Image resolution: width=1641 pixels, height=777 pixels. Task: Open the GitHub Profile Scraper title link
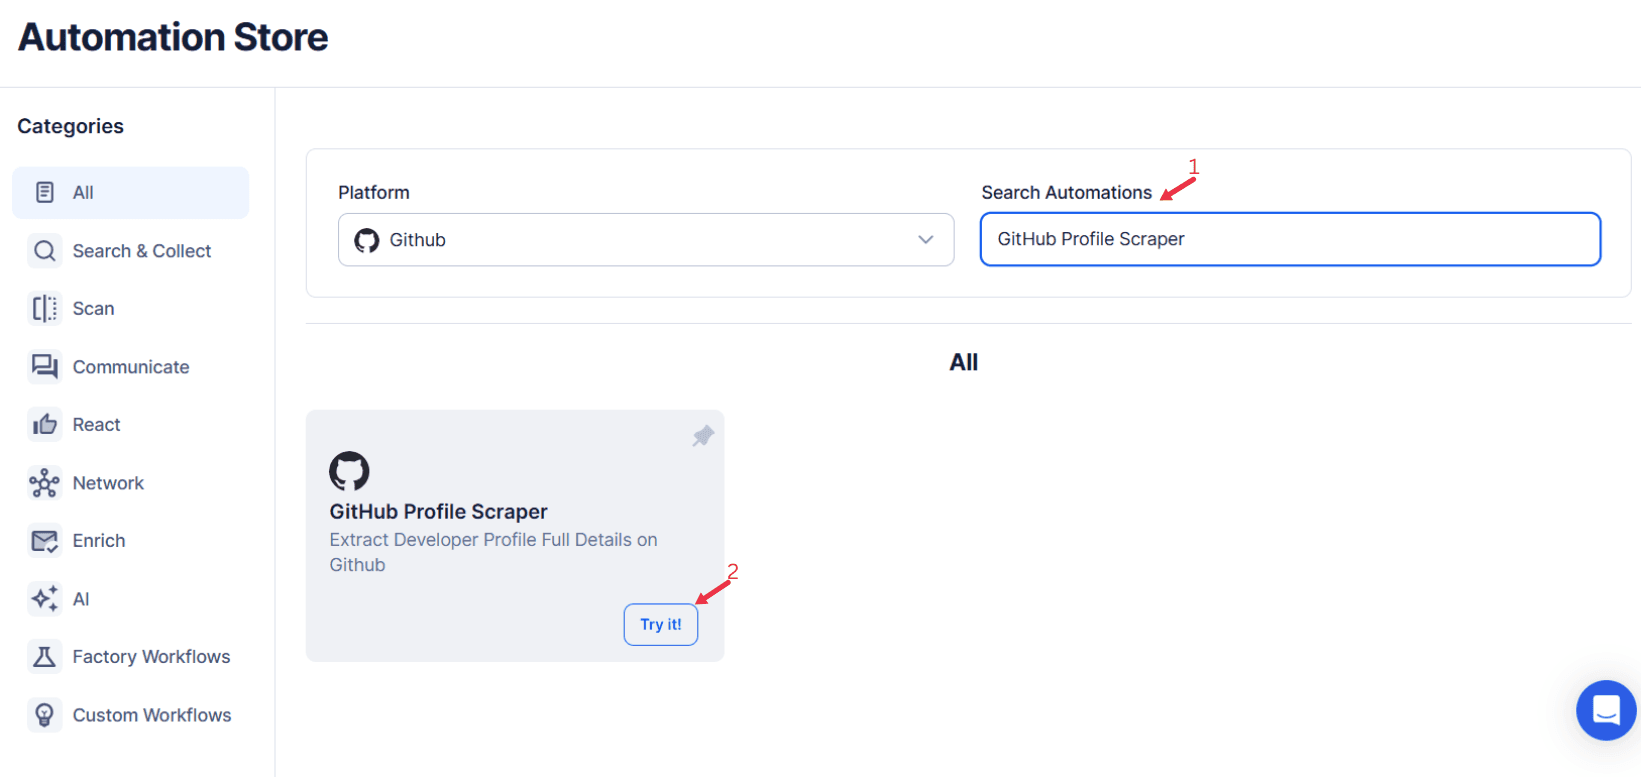click(x=438, y=511)
